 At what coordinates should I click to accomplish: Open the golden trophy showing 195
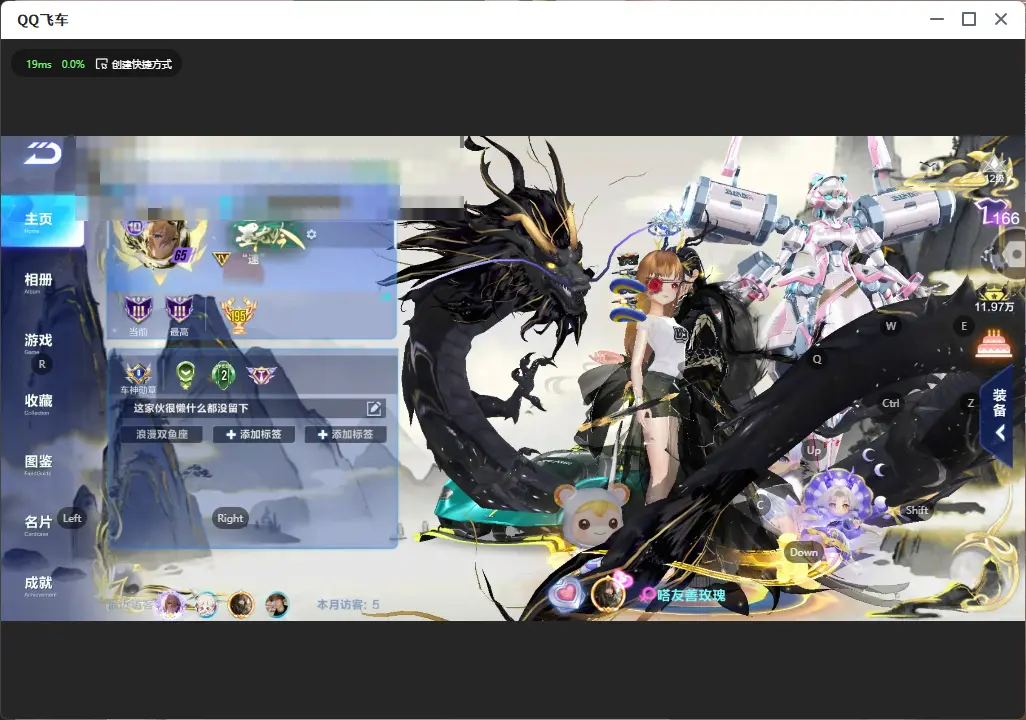(x=238, y=314)
